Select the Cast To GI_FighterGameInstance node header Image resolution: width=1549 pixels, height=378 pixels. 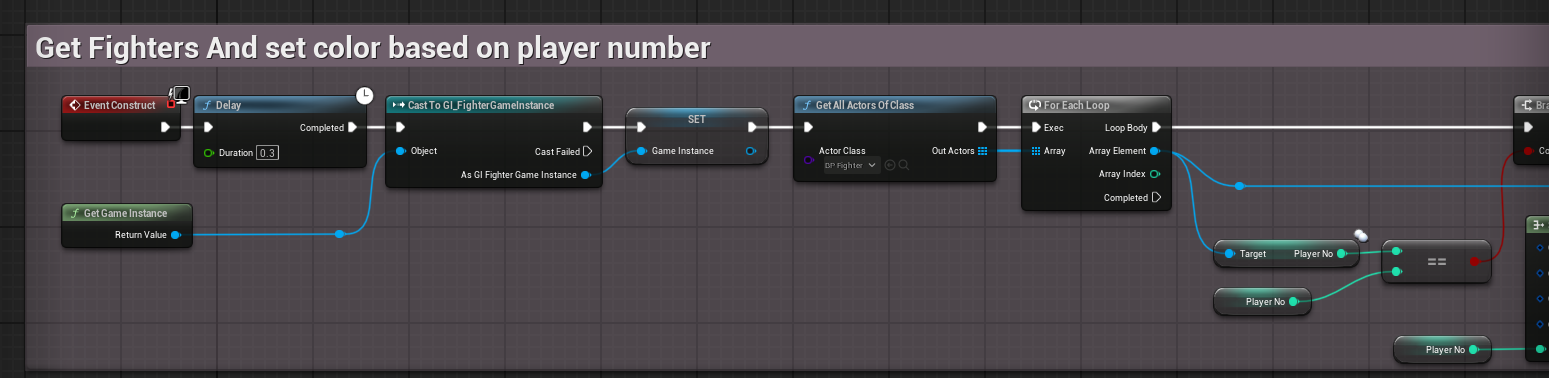[493, 105]
